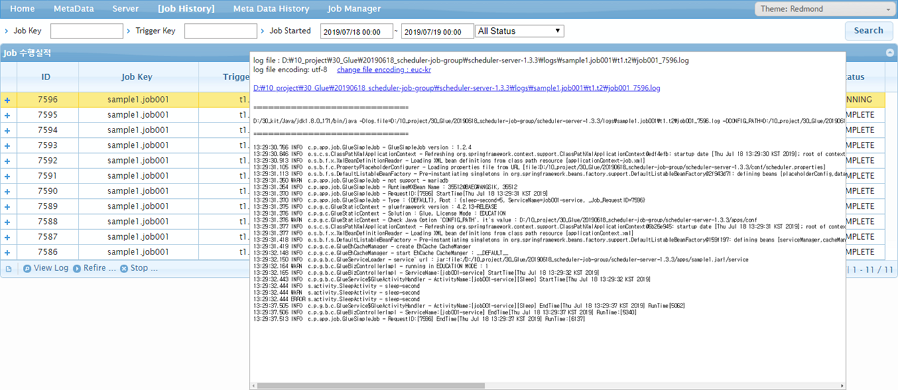Click the Refire play icon
Image resolution: width=898 pixels, height=390 pixels.
point(77,269)
